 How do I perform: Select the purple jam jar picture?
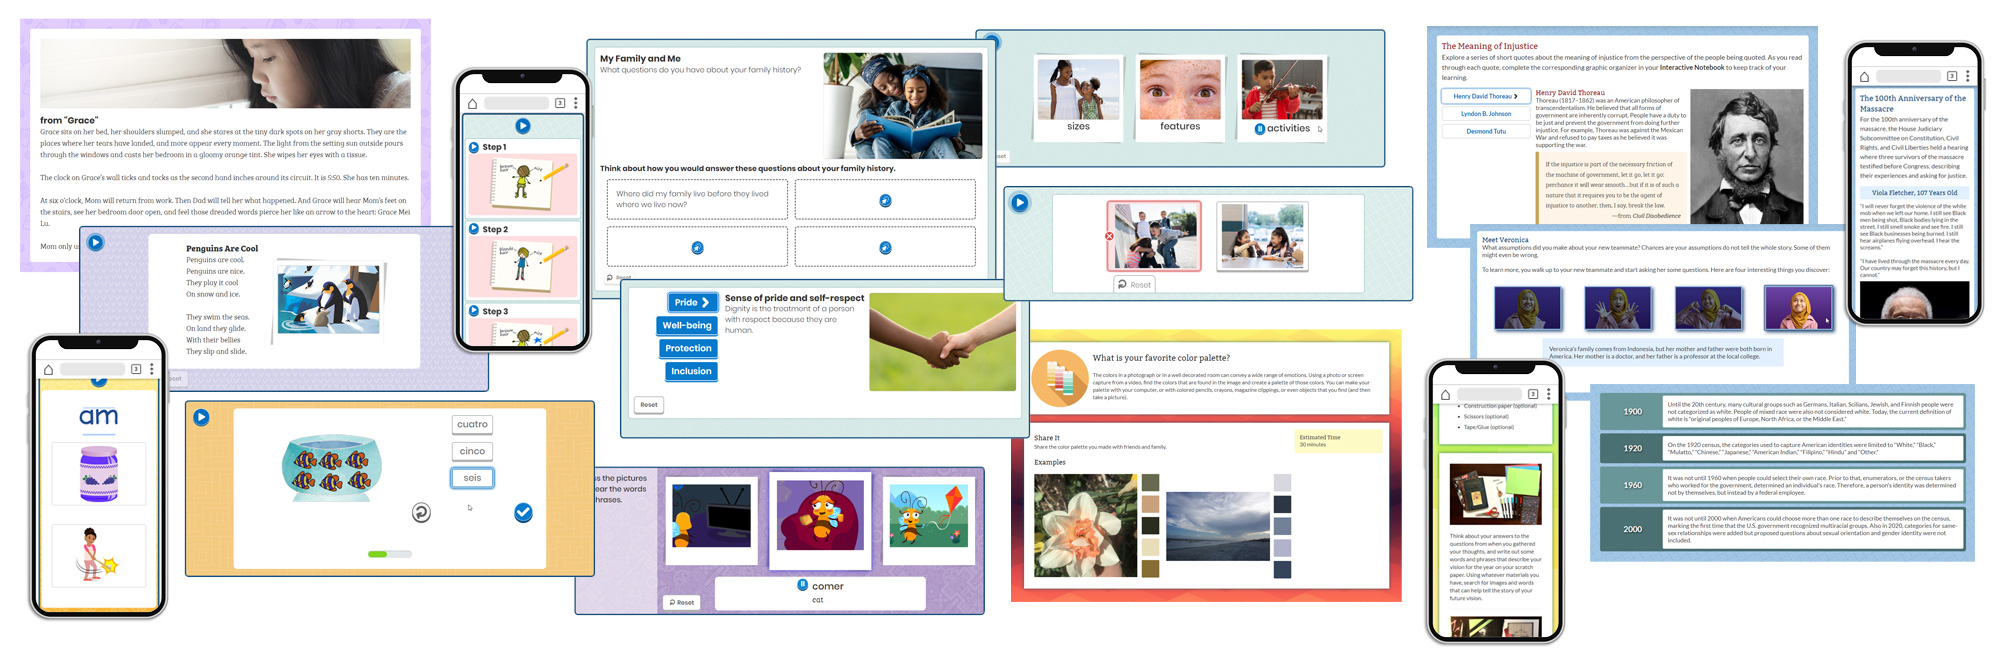pyautogui.click(x=98, y=473)
